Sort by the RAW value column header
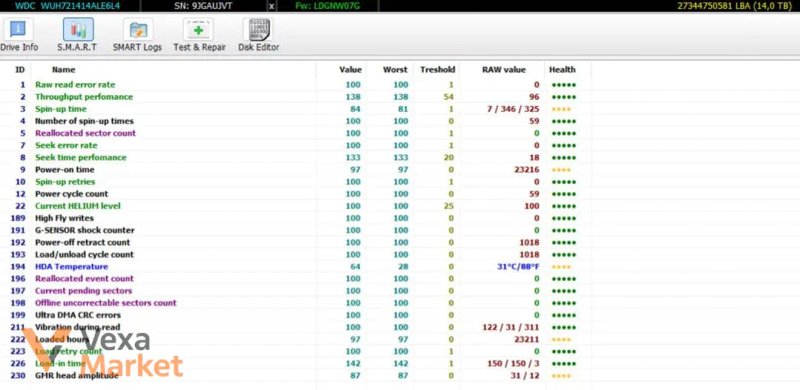Image resolution: width=800 pixels, height=390 pixels. (504, 70)
